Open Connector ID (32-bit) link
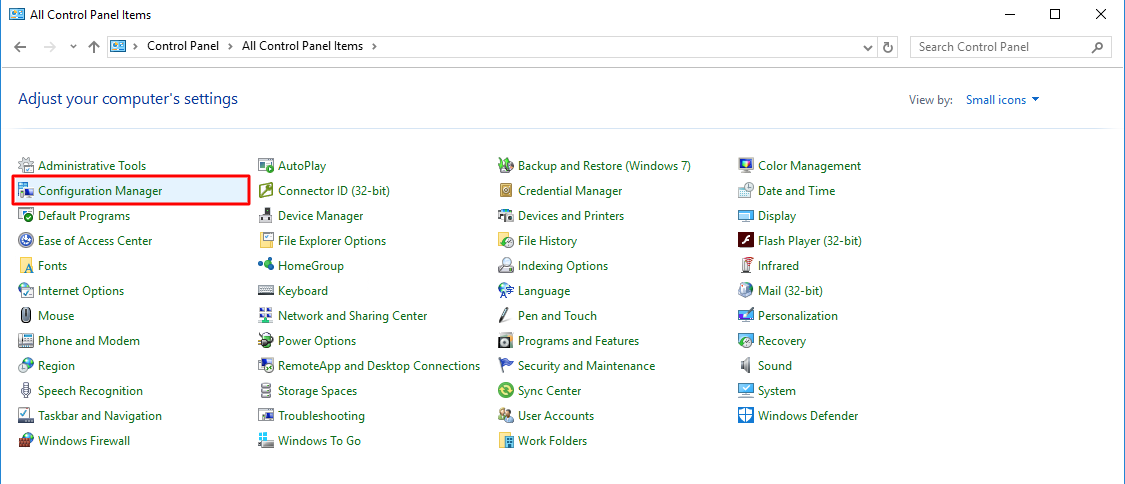 point(334,191)
